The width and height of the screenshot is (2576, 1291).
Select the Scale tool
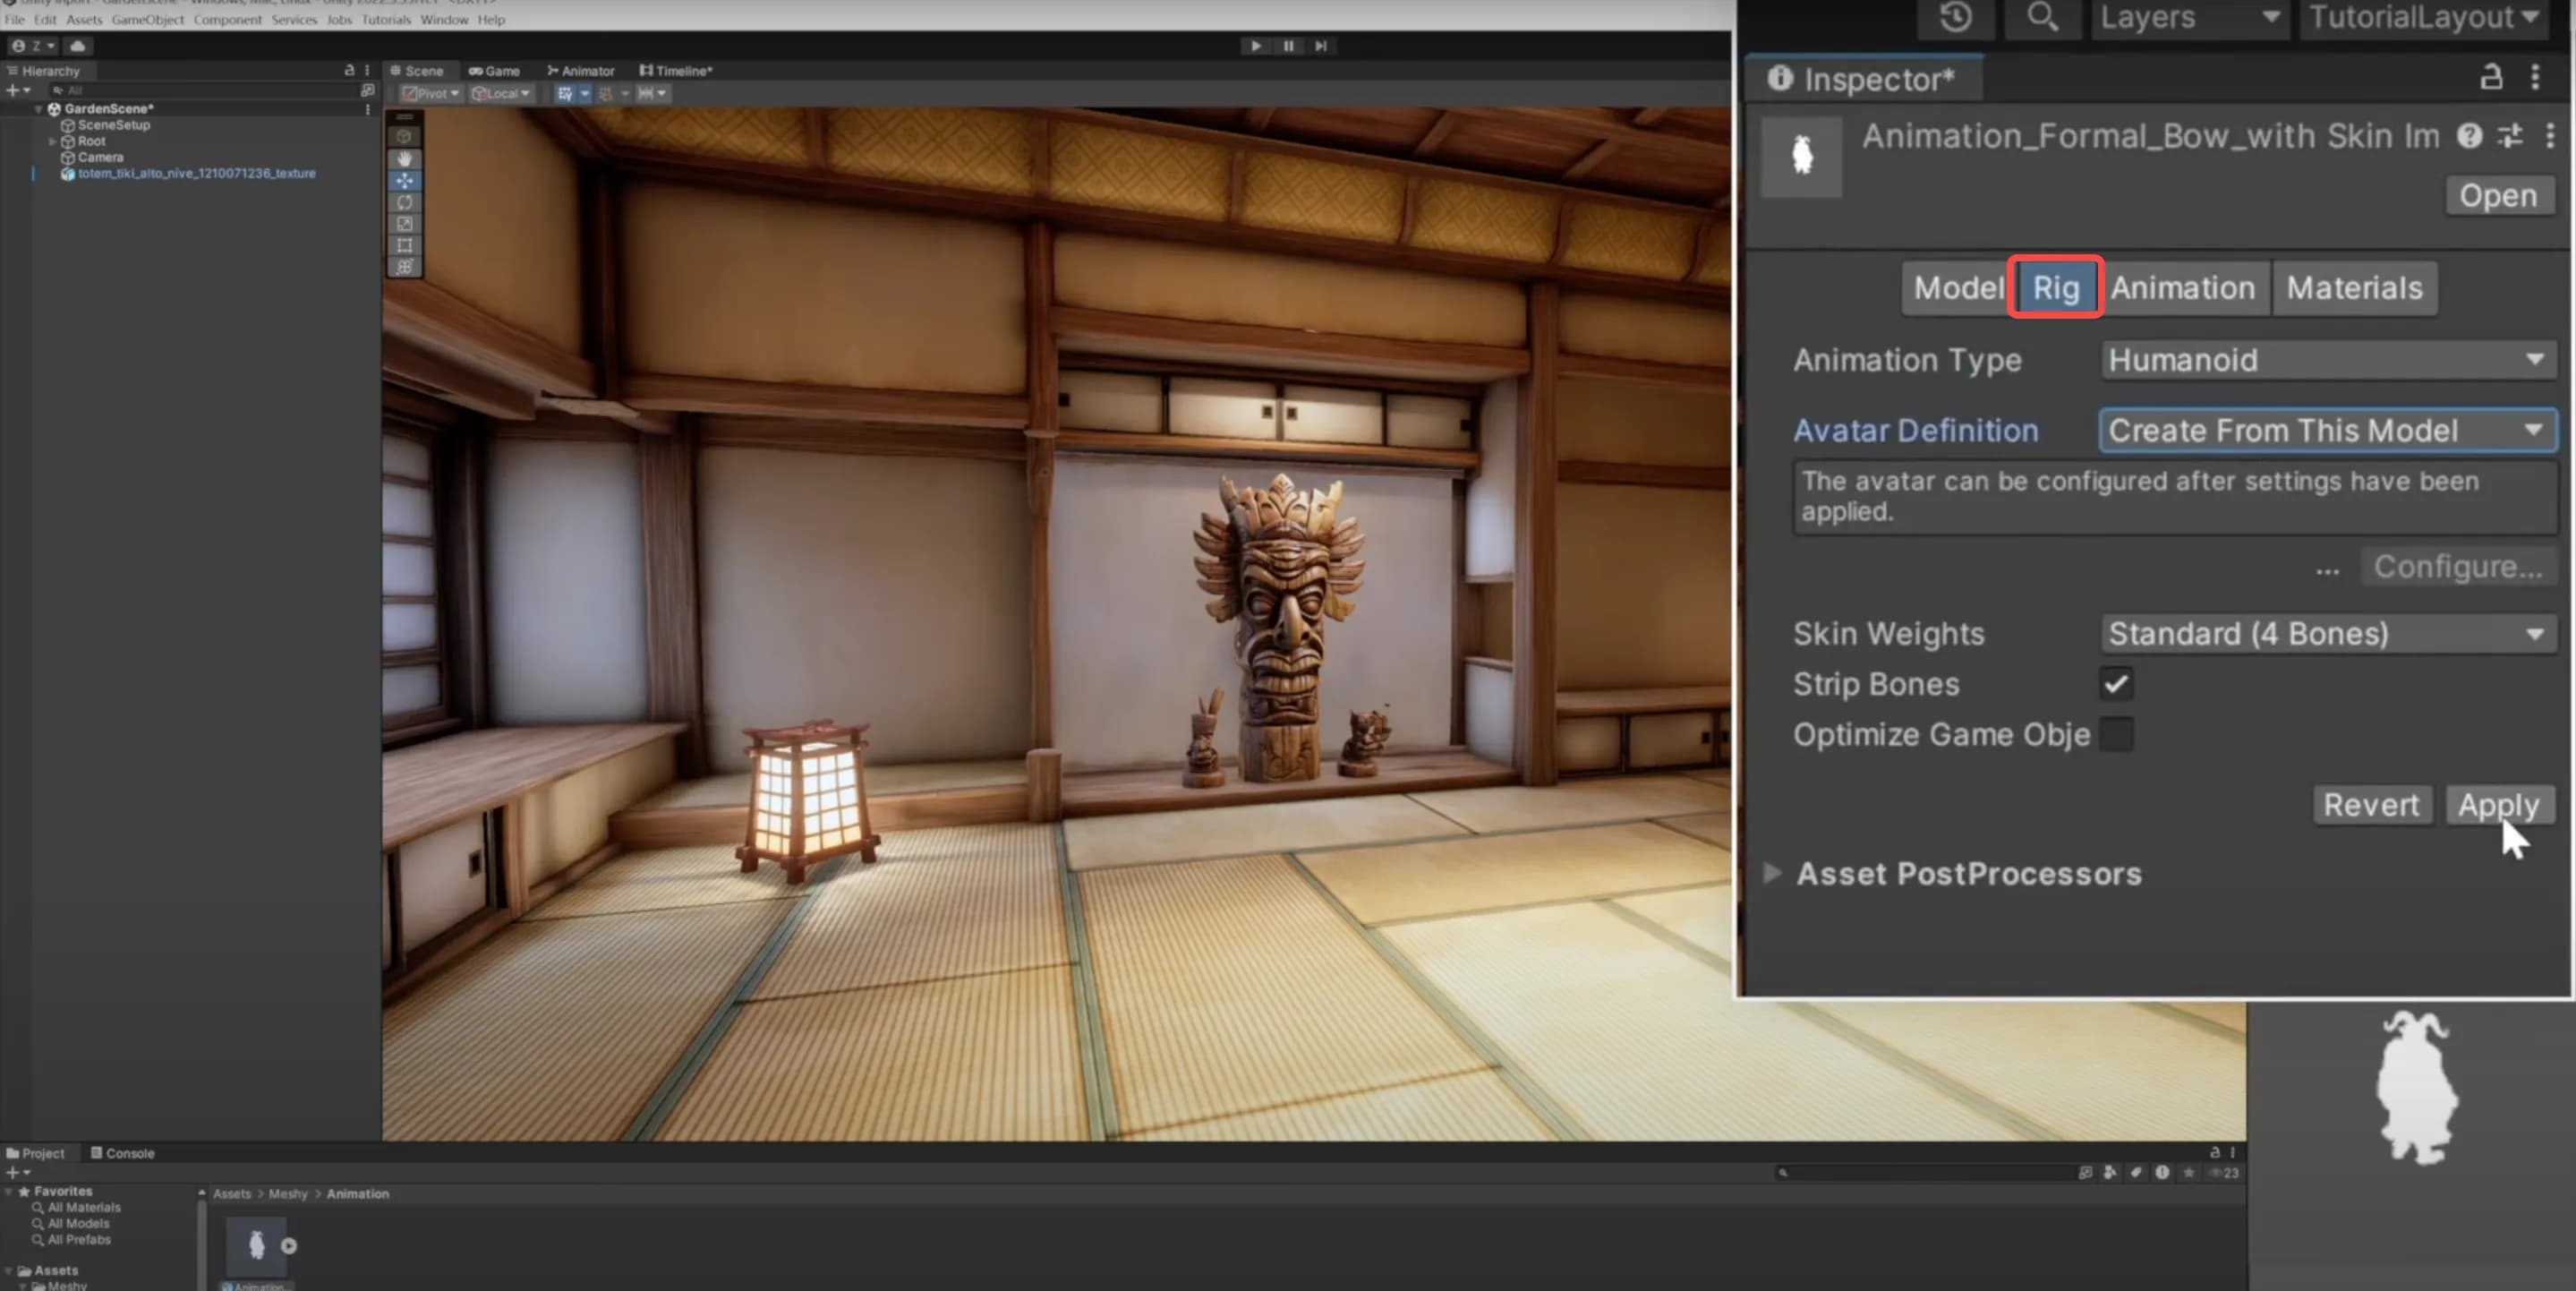405,223
